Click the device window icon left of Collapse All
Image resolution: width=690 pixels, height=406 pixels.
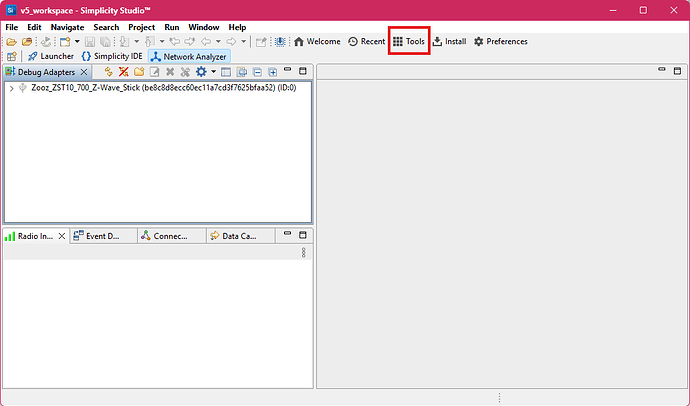click(x=242, y=72)
